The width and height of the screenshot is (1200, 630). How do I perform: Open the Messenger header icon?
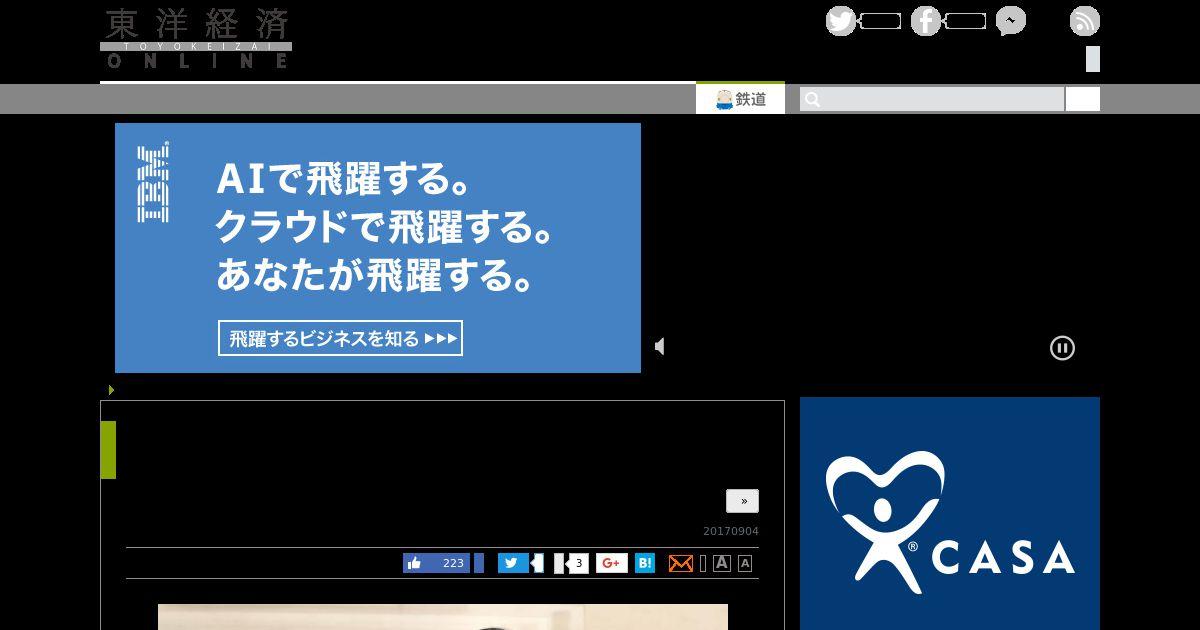[1011, 21]
